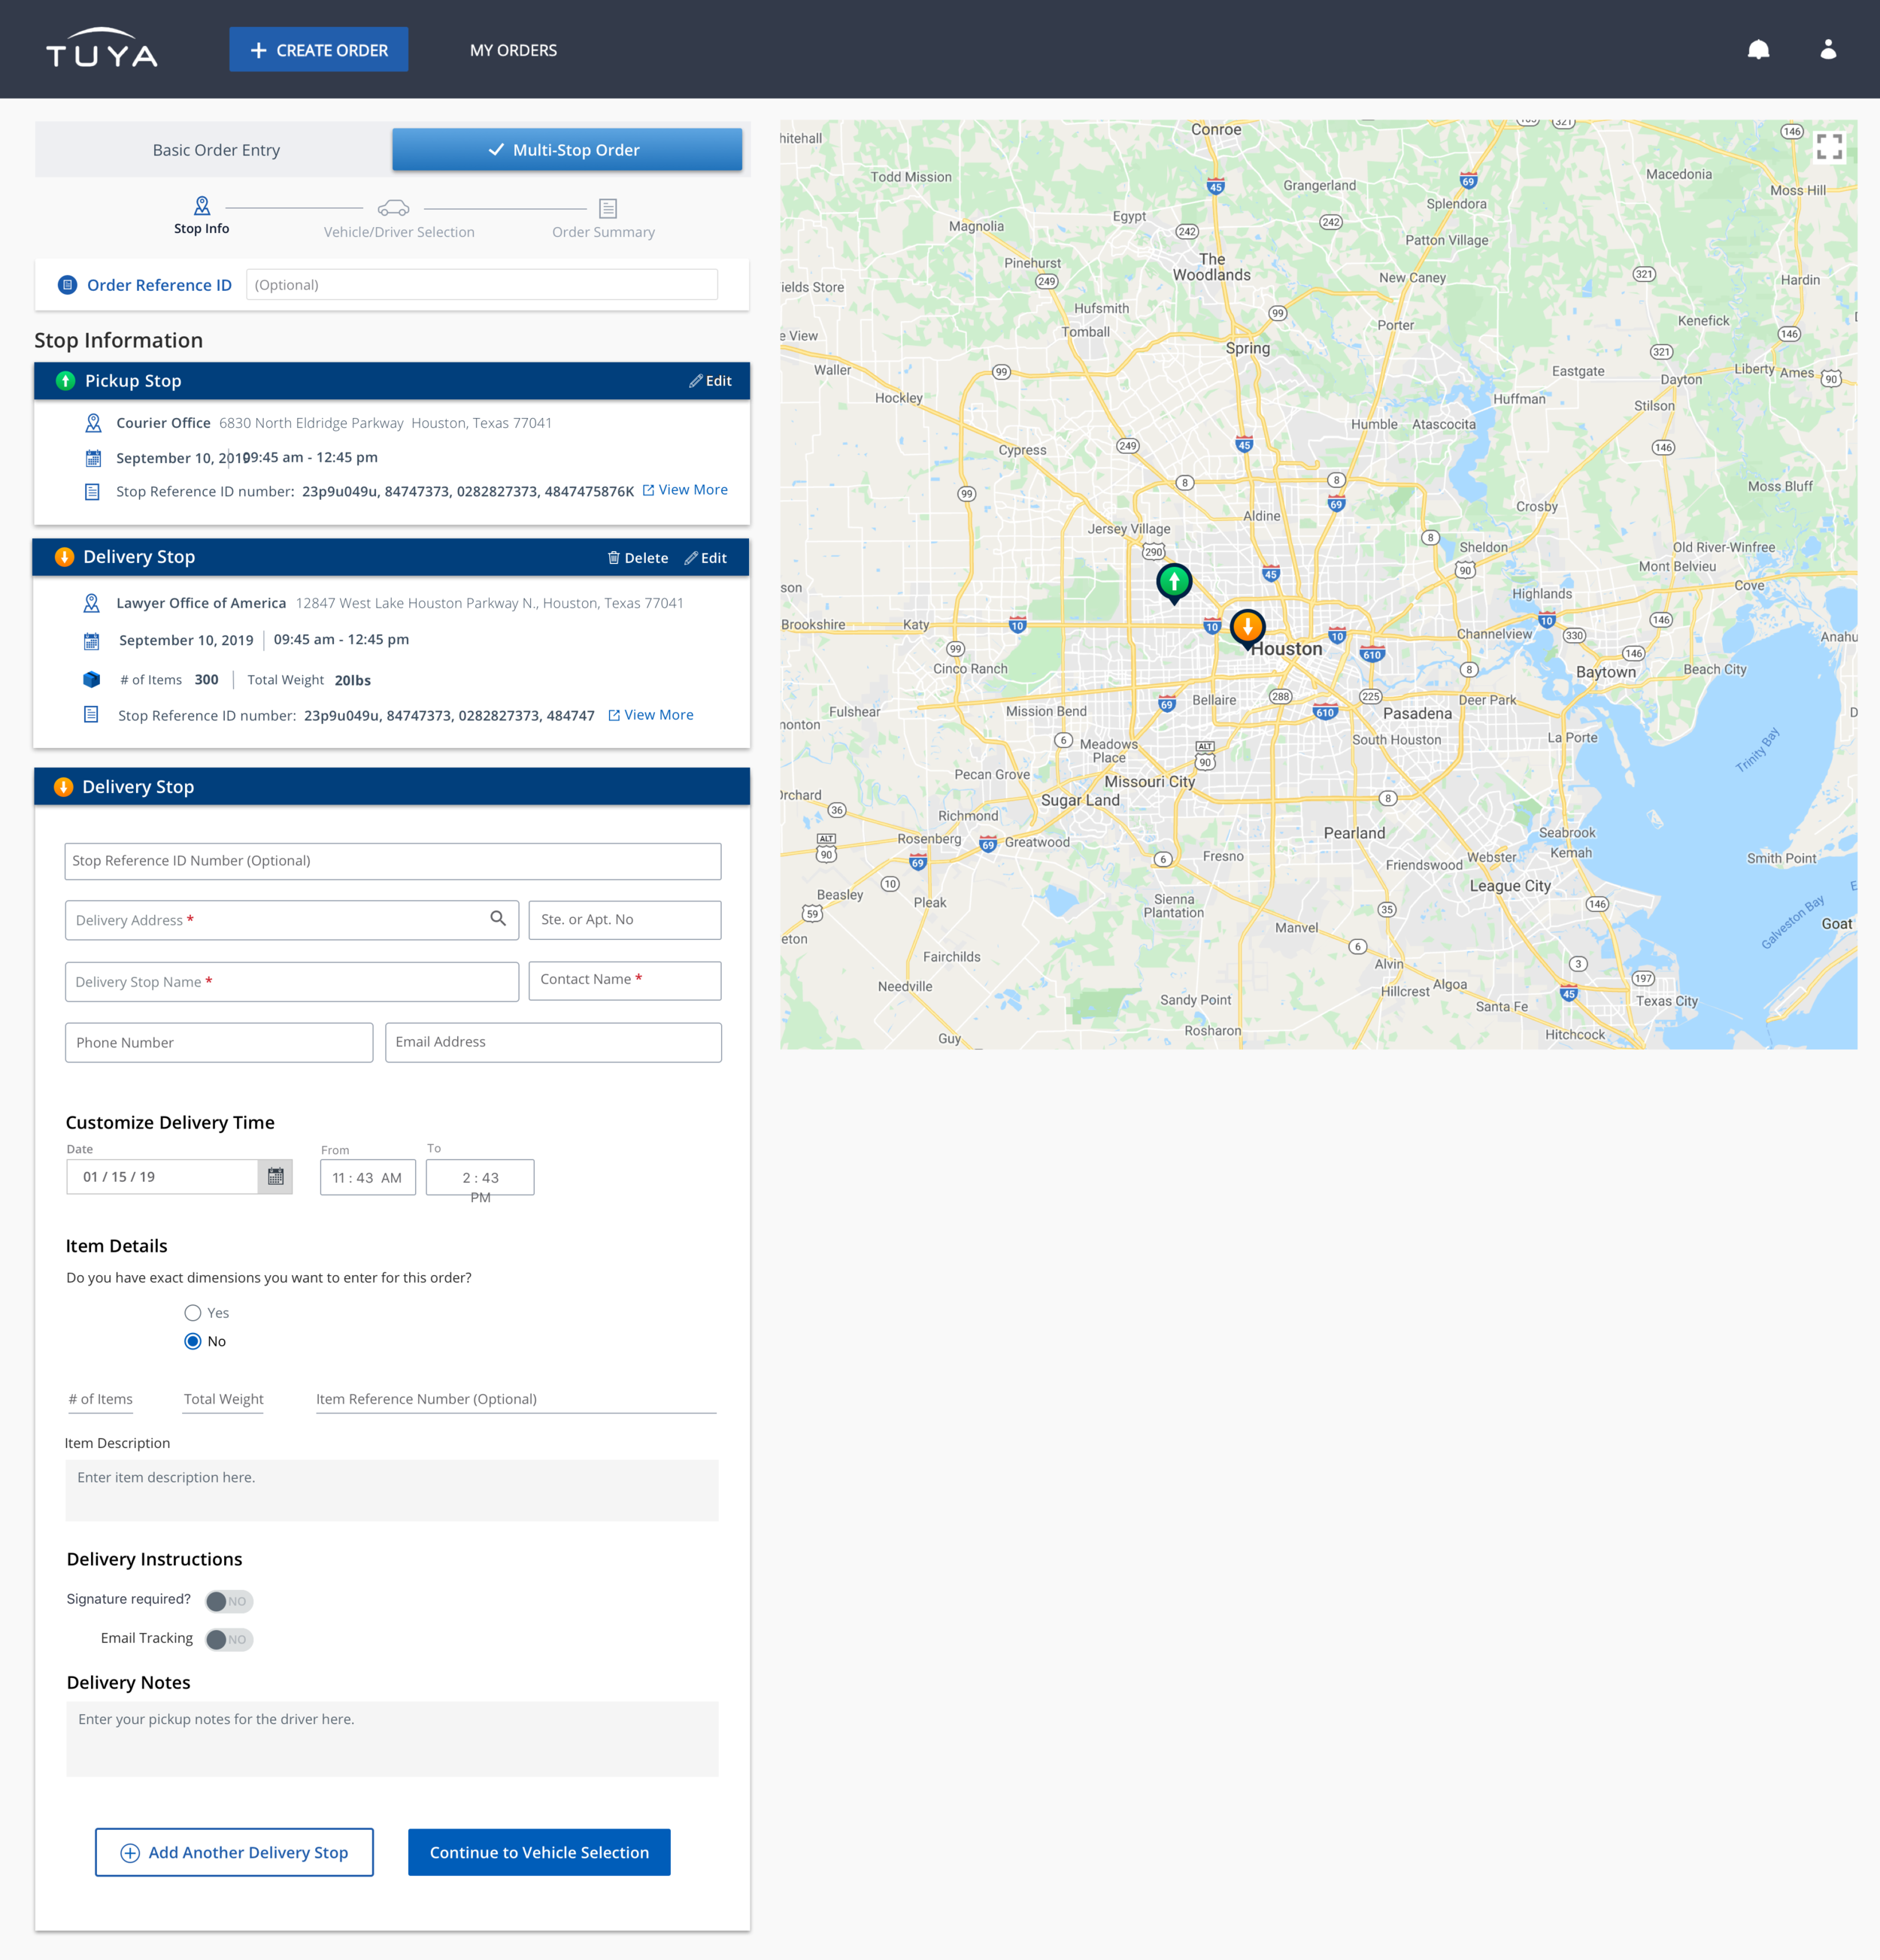View More delivery stop reference IDs
The height and width of the screenshot is (1960, 1880).
(x=651, y=715)
